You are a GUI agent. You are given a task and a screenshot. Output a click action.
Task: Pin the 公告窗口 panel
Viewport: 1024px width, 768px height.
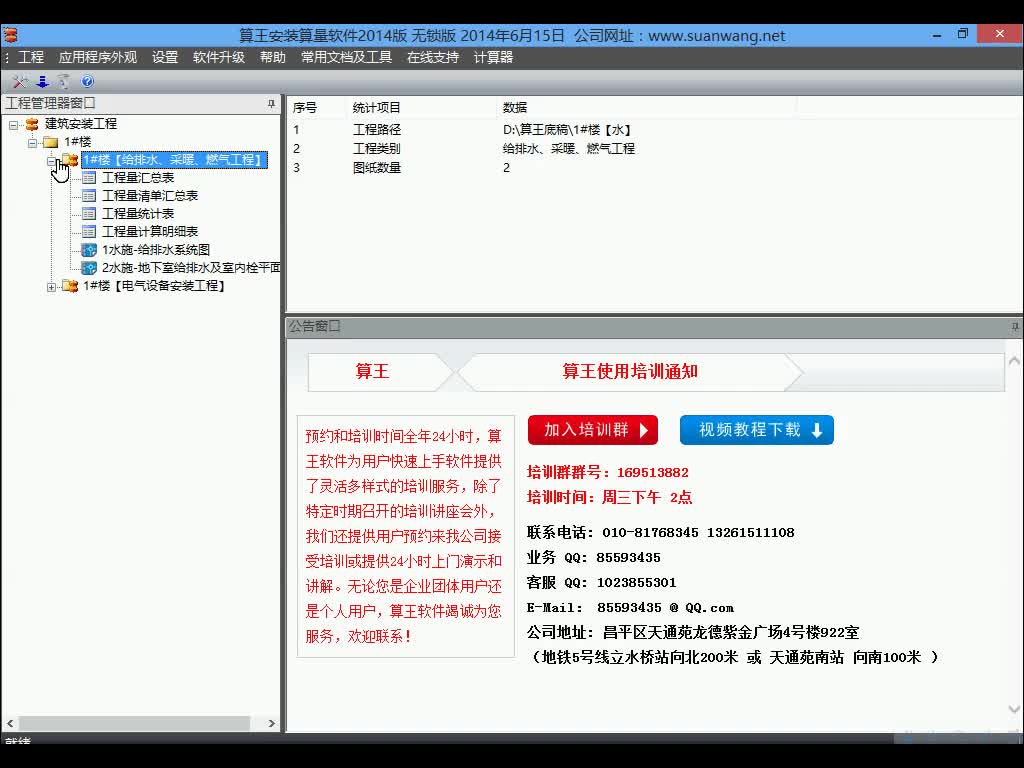point(1013,325)
